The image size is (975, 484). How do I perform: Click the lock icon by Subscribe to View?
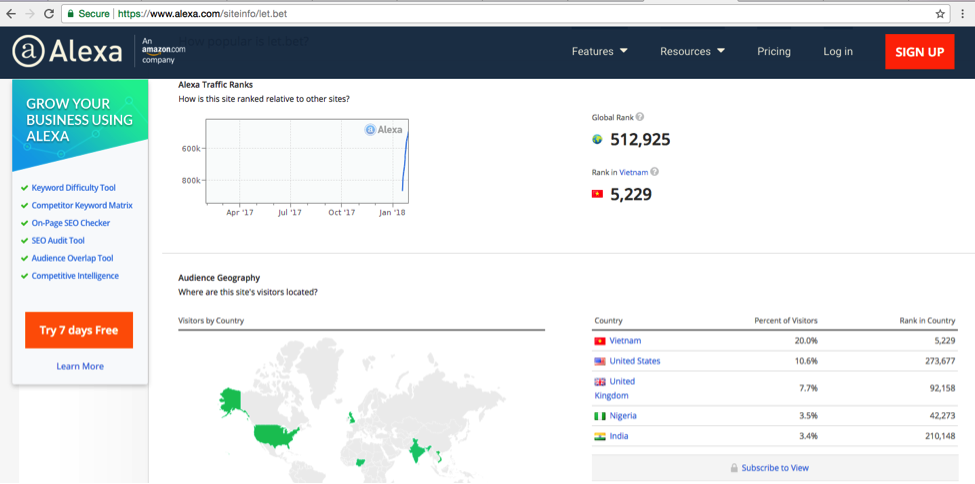click(x=734, y=468)
